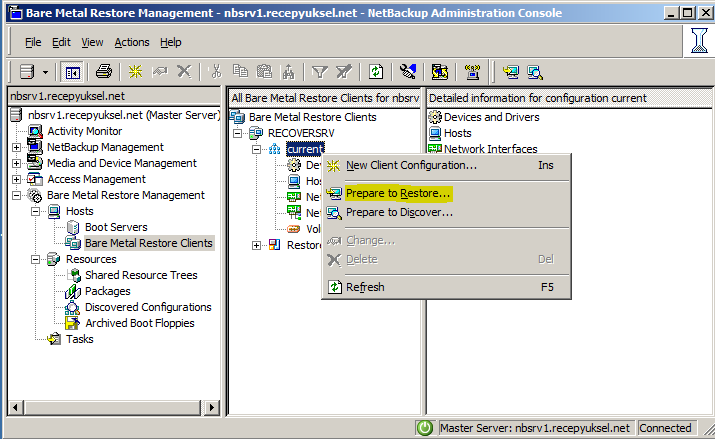715x439 pixels.
Task: Click the Boot Servers icon
Action: 73,227
